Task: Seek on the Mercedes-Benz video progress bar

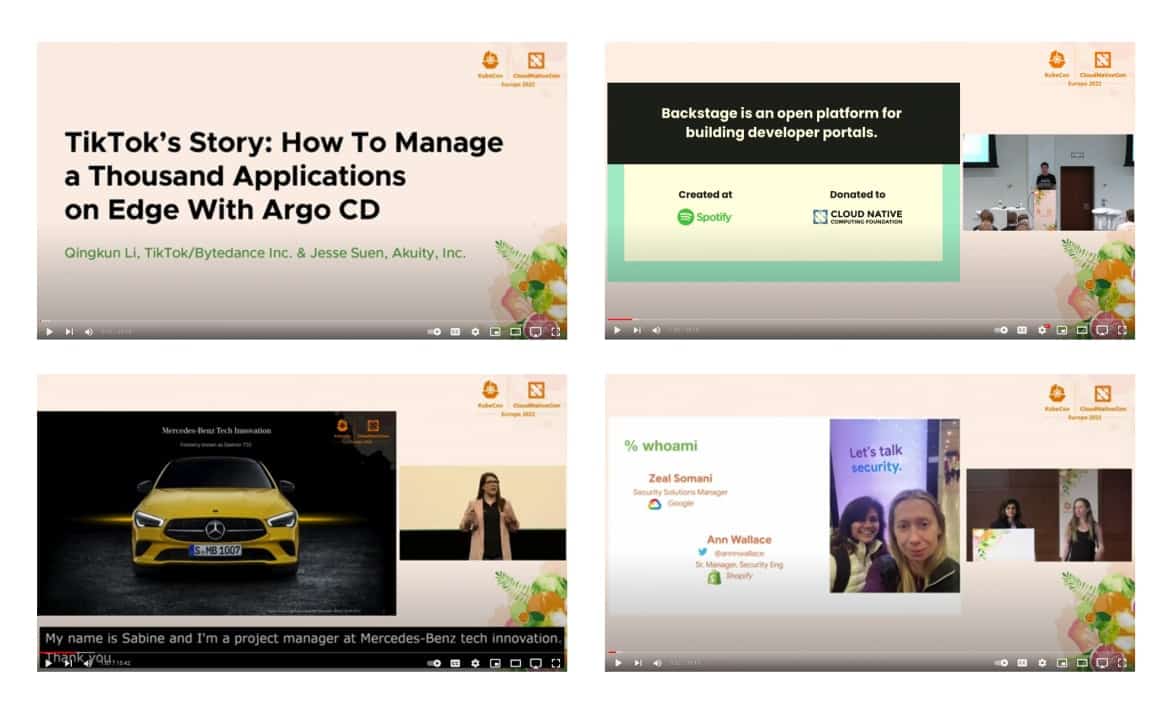Action: click(302, 653)
